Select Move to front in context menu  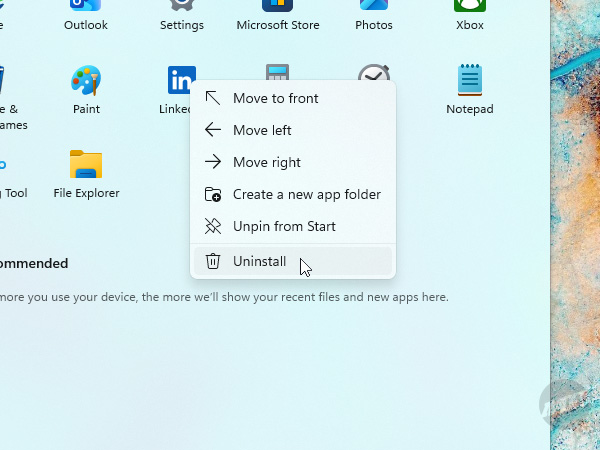tap(275, 98)
